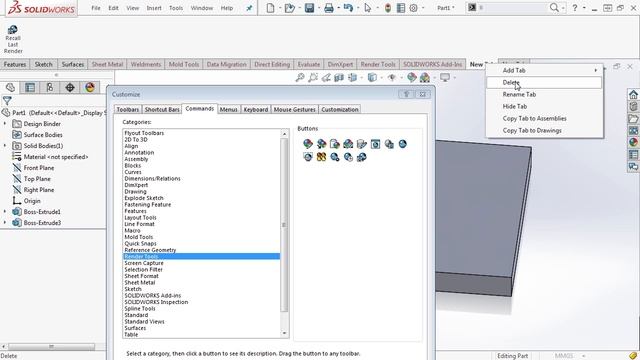640x360 pixels.
Task: Open dropdown arrow beside Options gear
Action: pyautogui.click(x=423, y=8)
